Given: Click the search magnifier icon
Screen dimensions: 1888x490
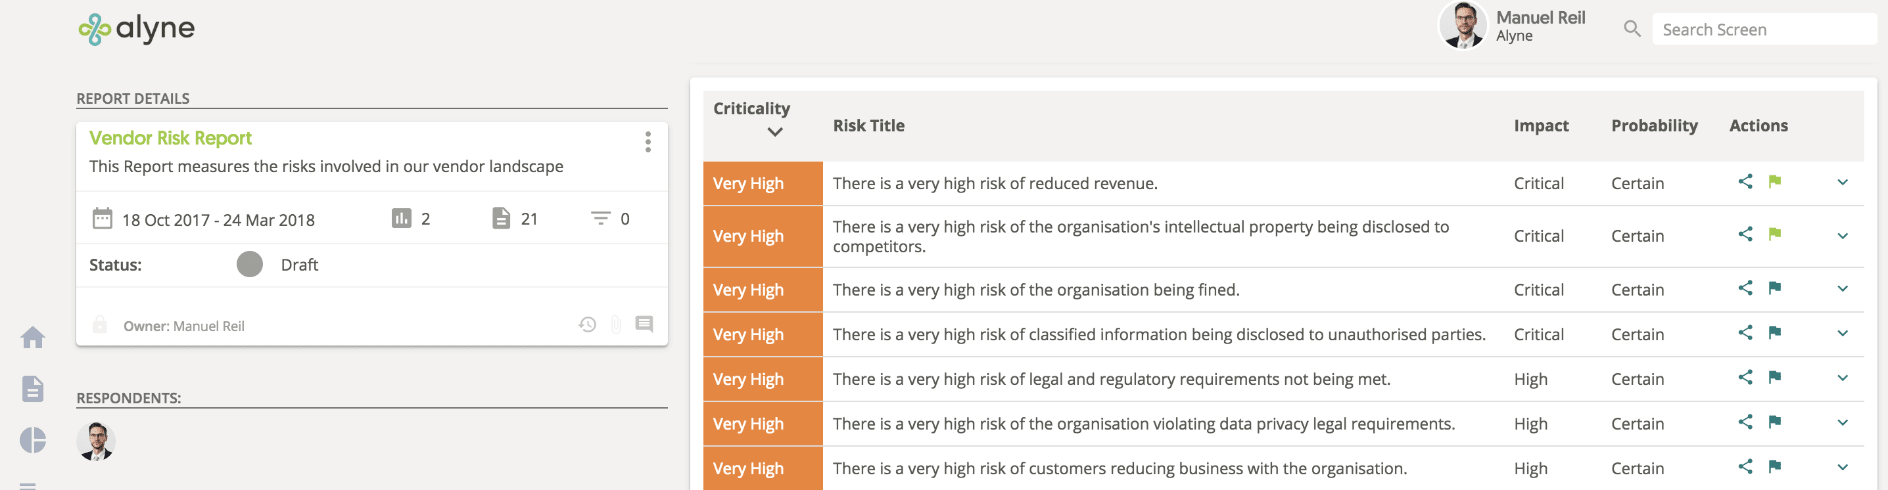Looking at the screenshot, I should coord(1632,29).
